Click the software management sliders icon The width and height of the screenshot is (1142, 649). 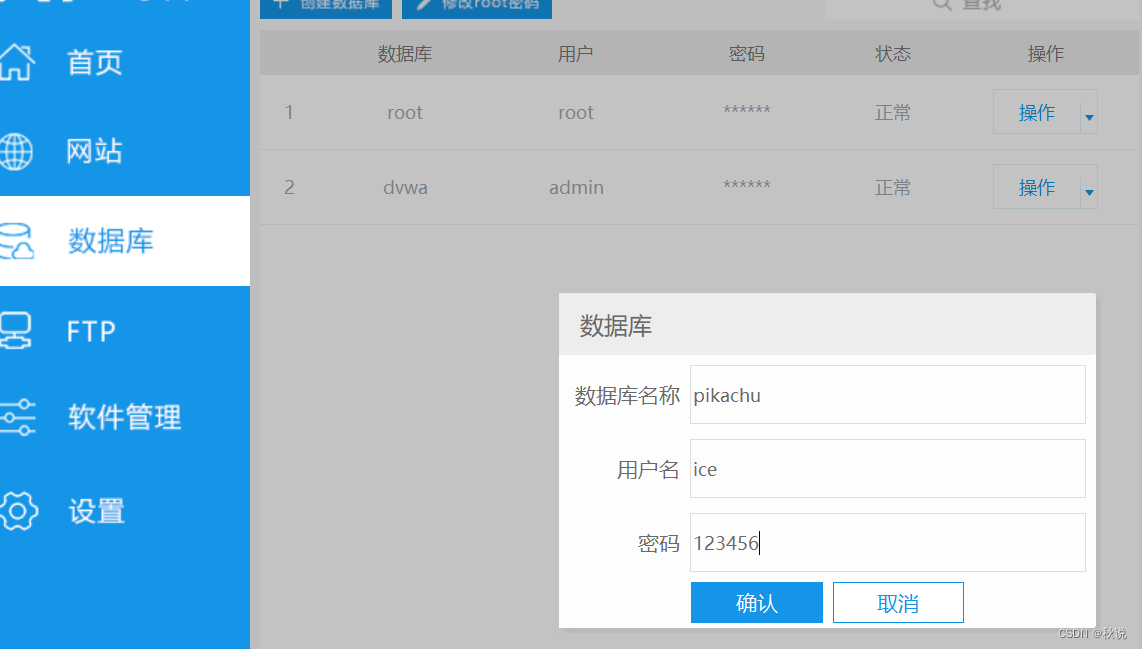pos(17,417)
